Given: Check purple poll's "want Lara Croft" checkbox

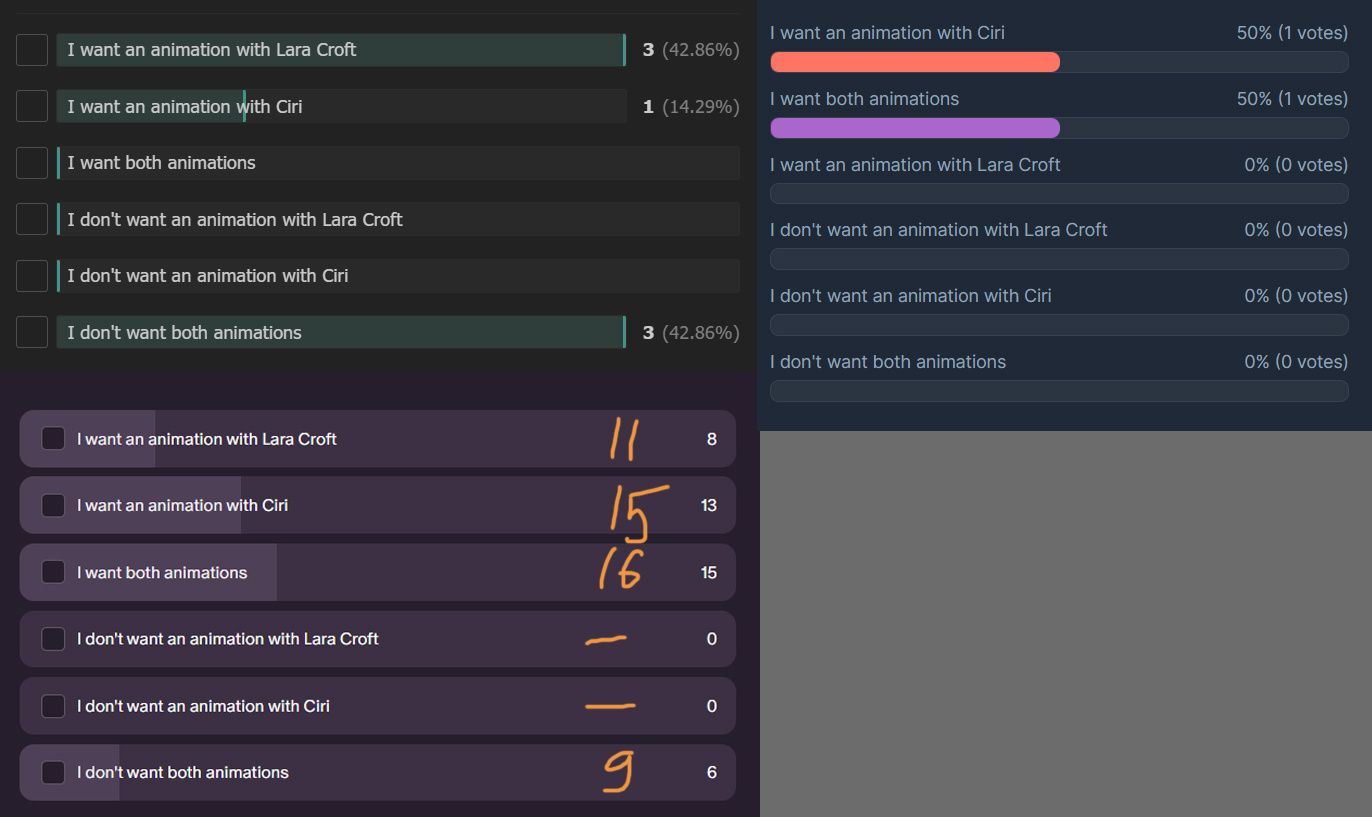Looking at the screenshot, I should pyautogui.click(x=53, y=439).
